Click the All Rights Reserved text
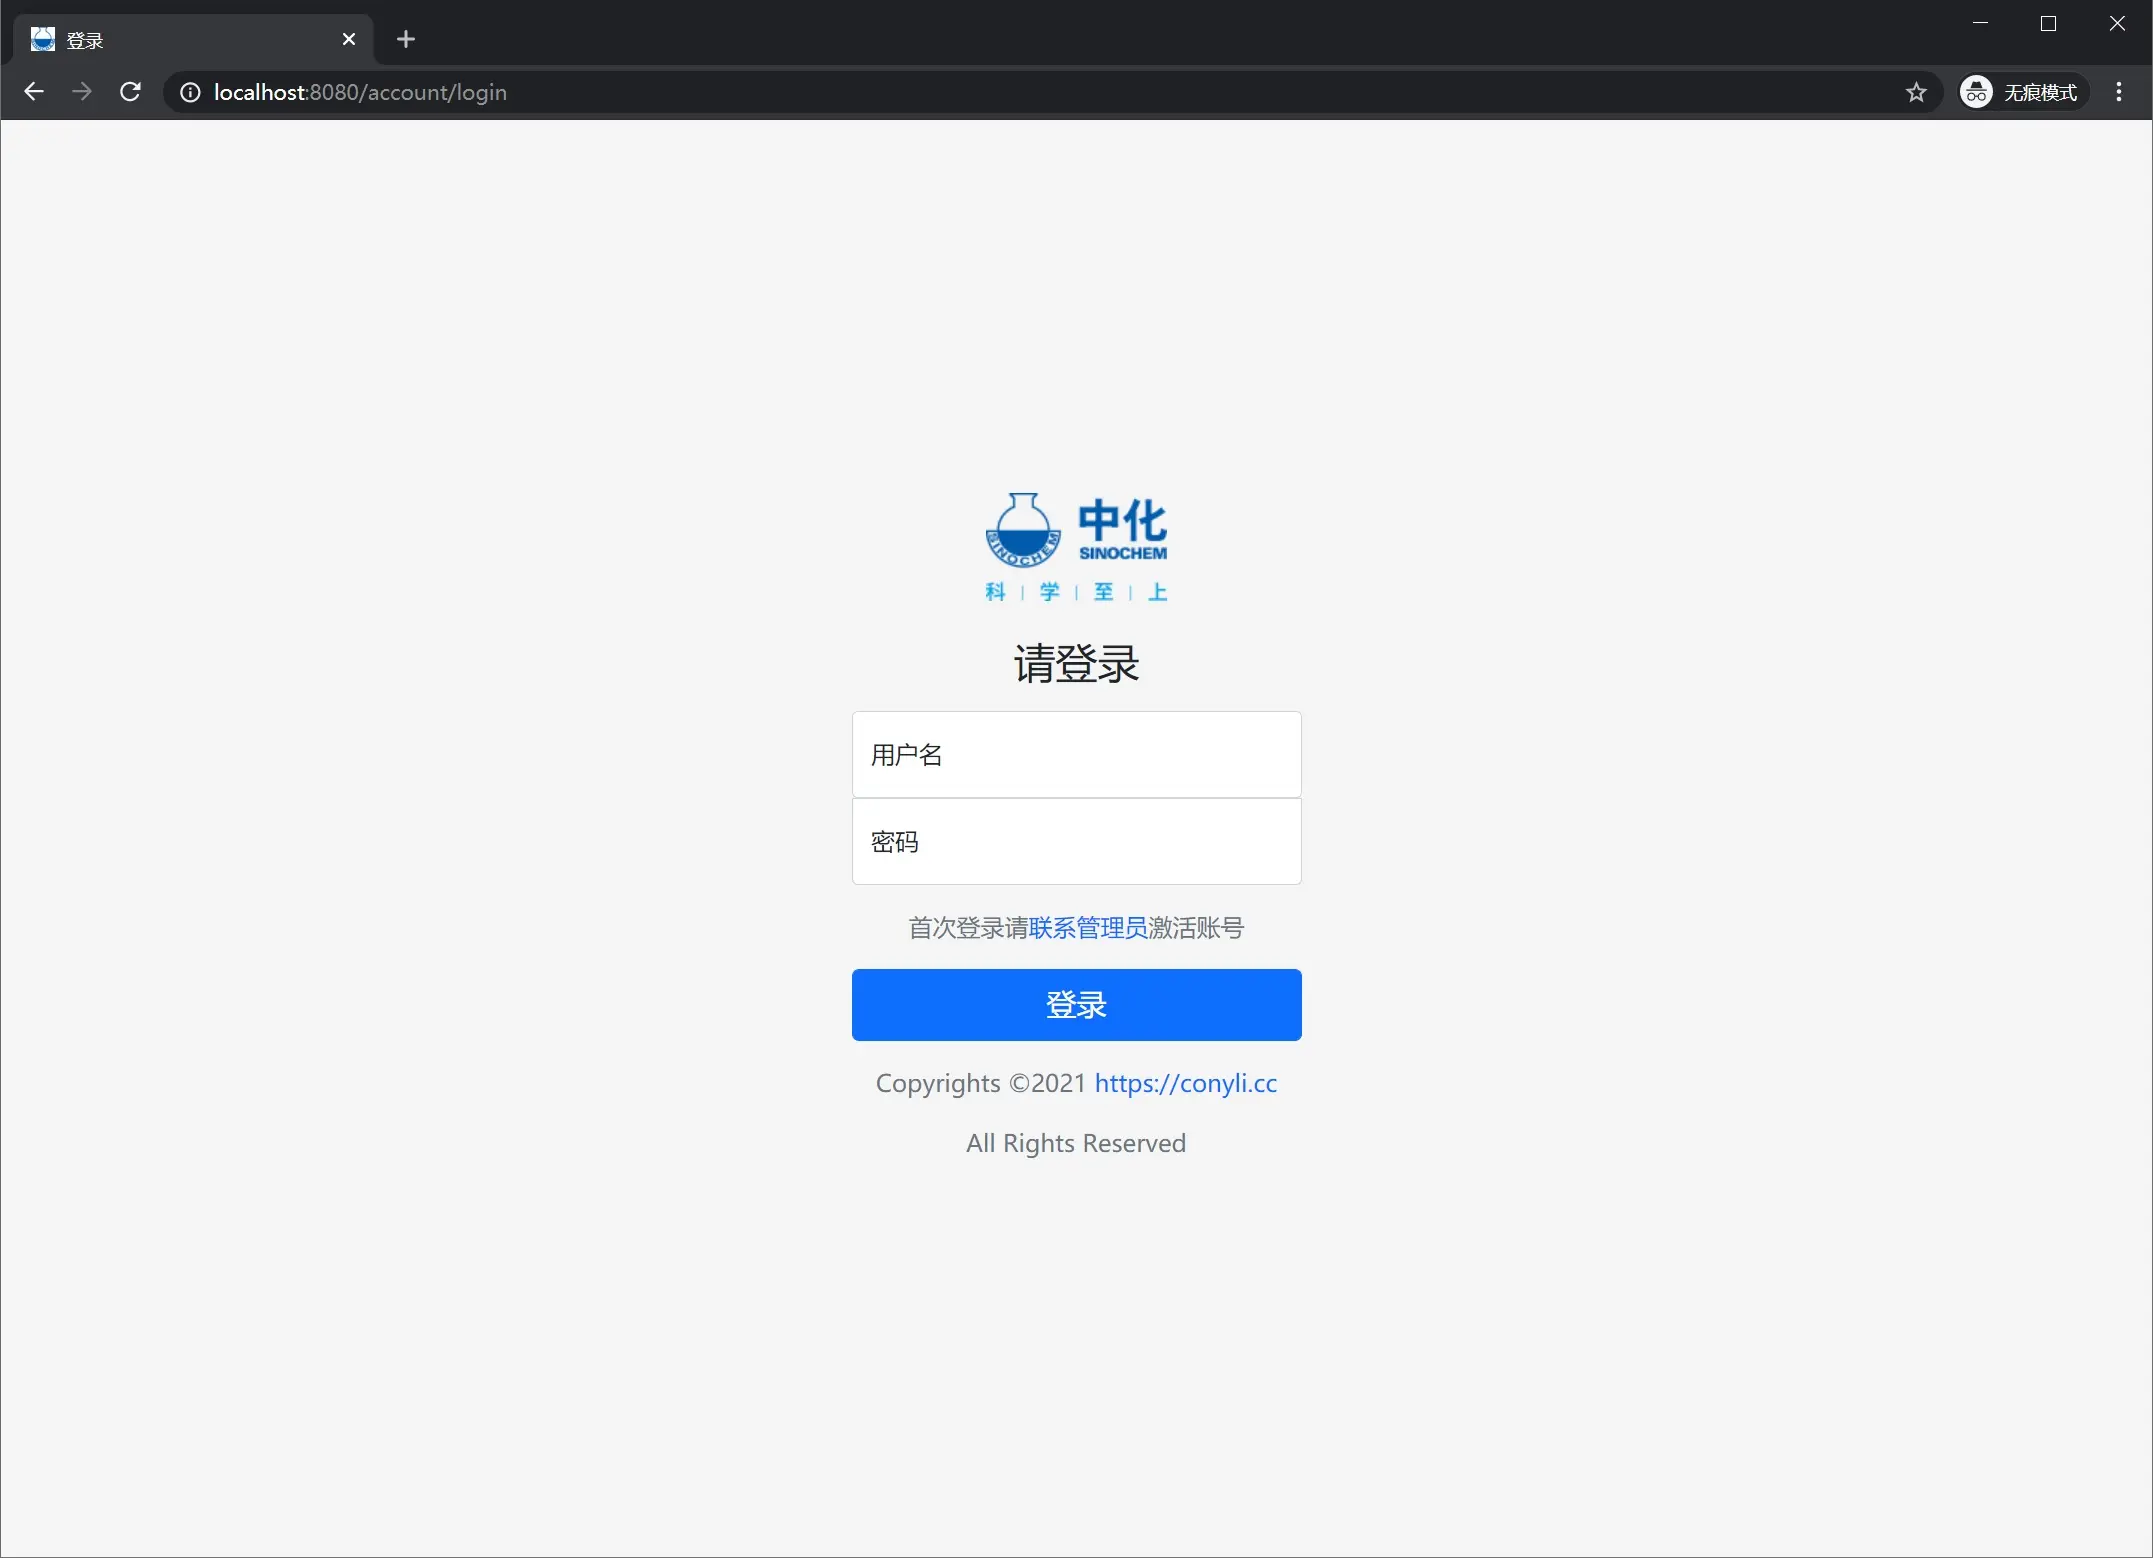Image resolution: width=2153 pixels, height=1558 pixels. coord(1076,1143)
